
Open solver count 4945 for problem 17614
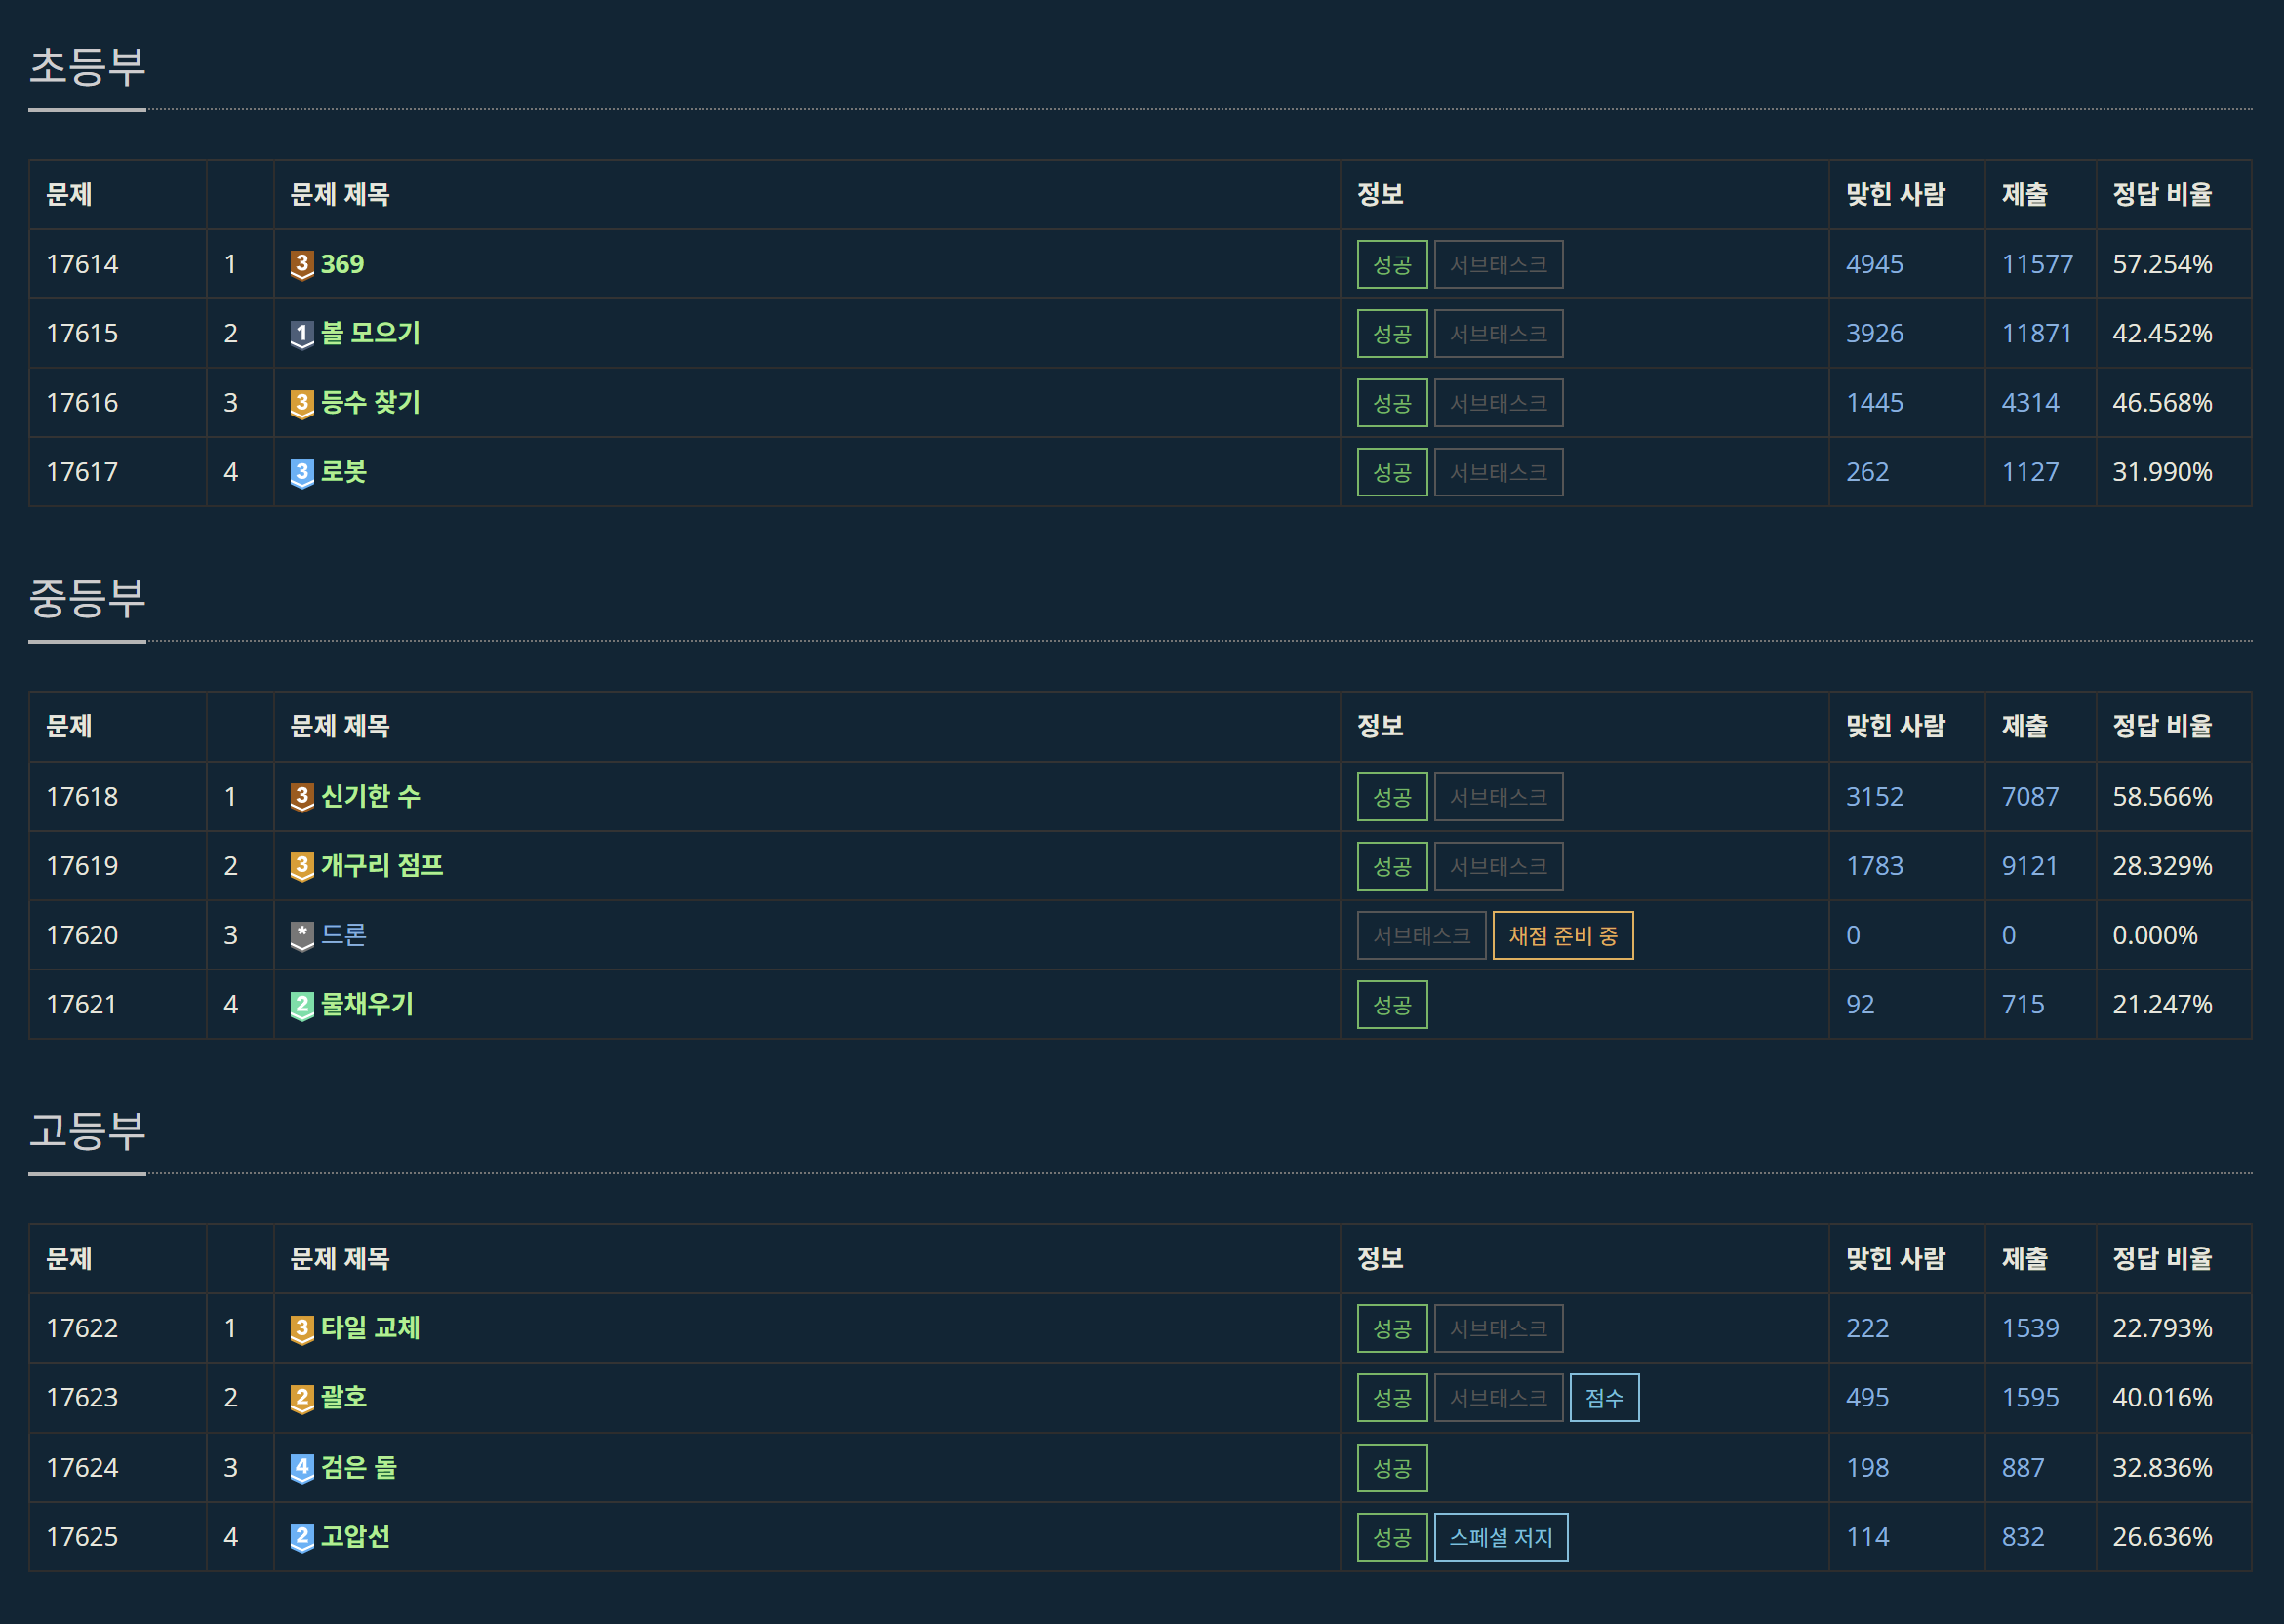[1874, 265]
